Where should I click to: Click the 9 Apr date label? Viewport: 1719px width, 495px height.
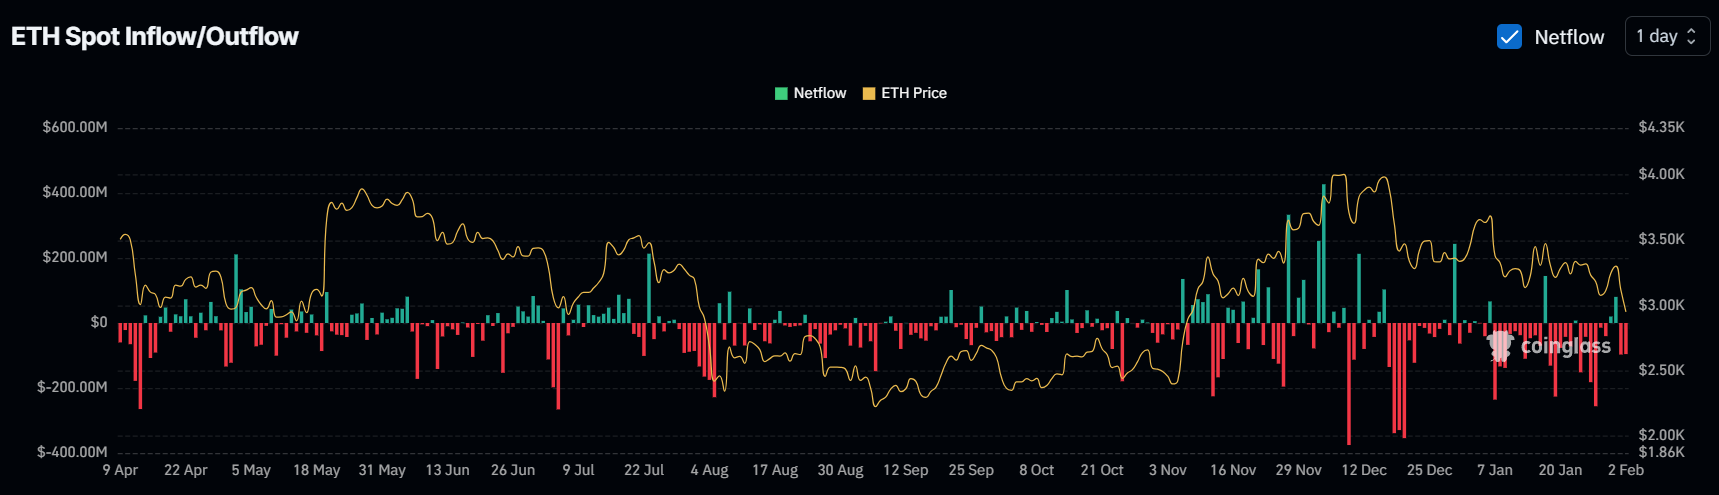(x=120, y=470)
